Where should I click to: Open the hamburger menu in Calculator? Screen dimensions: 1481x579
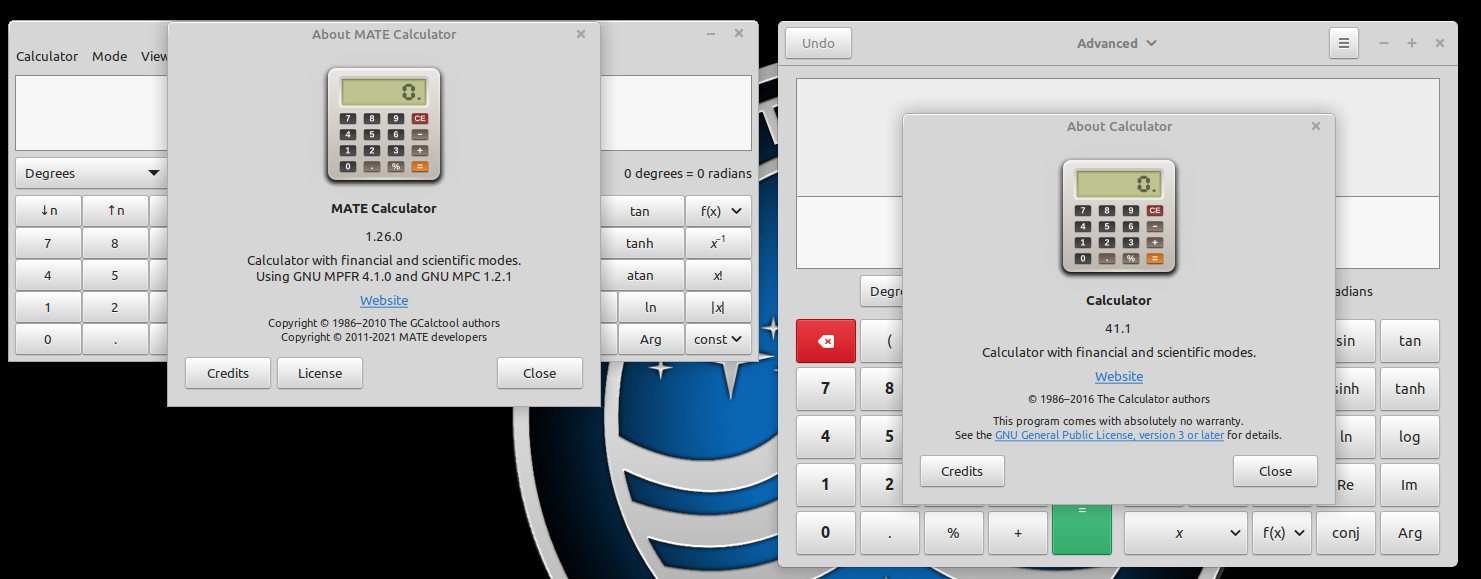1343,43
